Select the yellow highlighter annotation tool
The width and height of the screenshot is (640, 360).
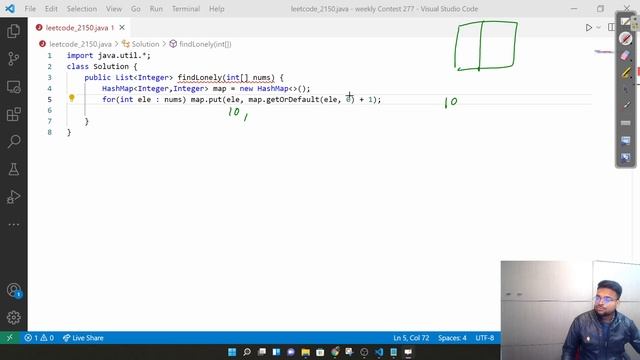625,73
